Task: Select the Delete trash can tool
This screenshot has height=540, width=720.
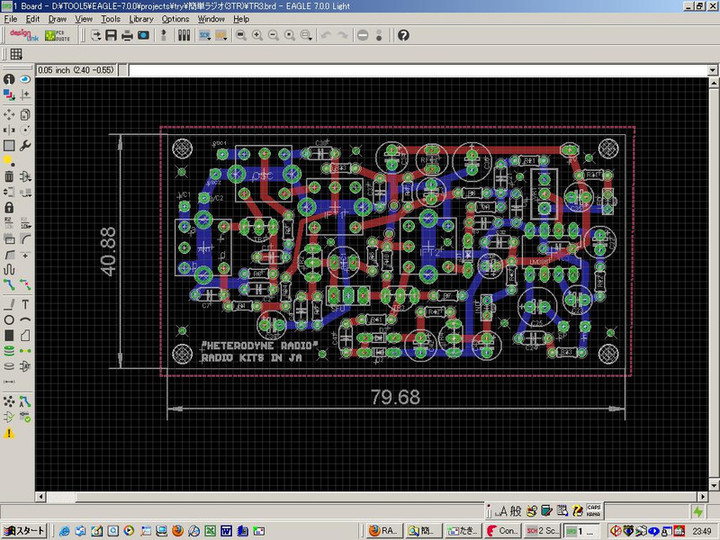Action: pos(9,176)
